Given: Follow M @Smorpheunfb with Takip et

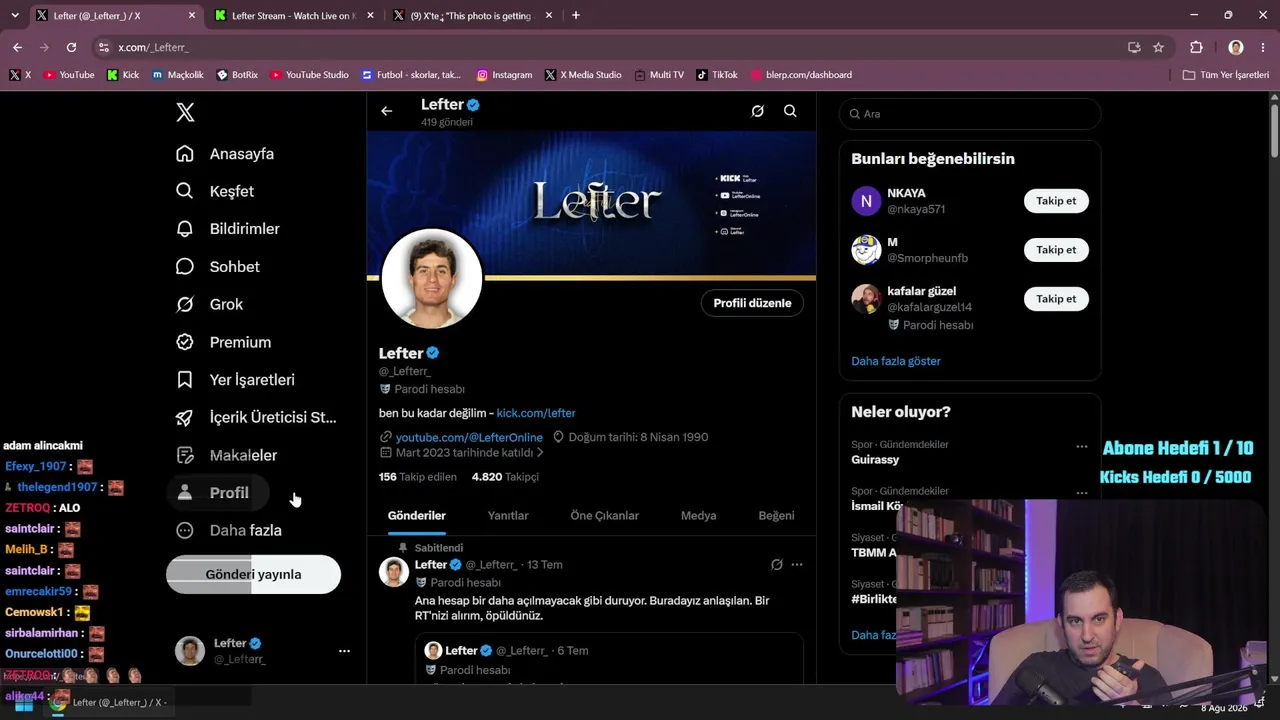Looking at the screenshot, I should tap(1056, 250).
